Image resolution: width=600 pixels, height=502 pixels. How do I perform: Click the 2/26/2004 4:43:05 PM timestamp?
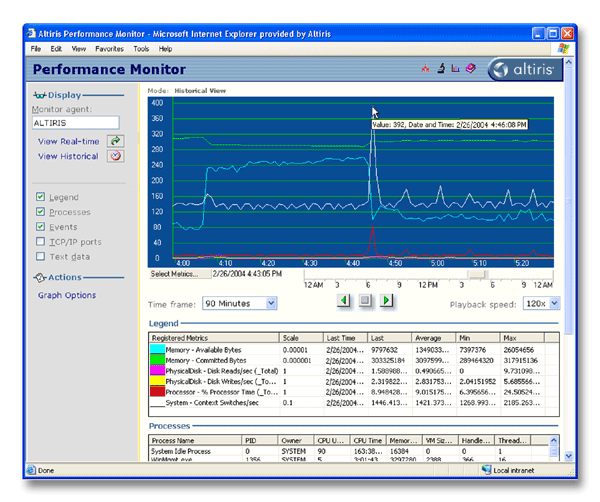pos(247,274)
